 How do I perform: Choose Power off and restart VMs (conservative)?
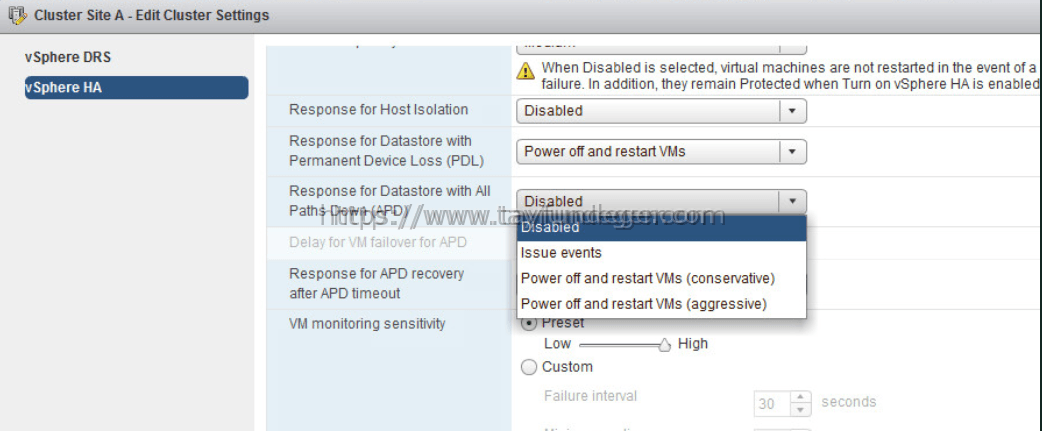click(661, 278)
